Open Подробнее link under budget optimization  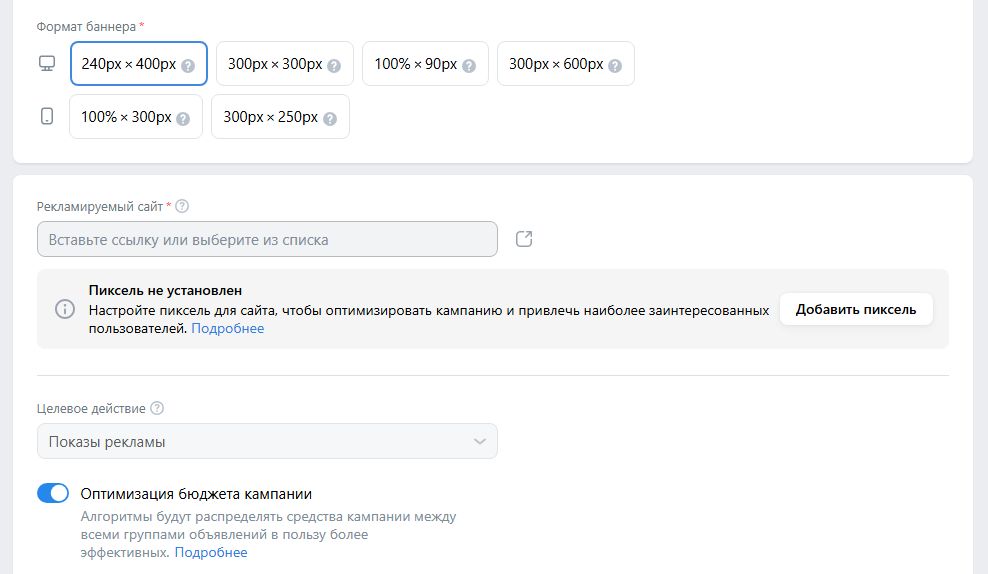point(211,553)
